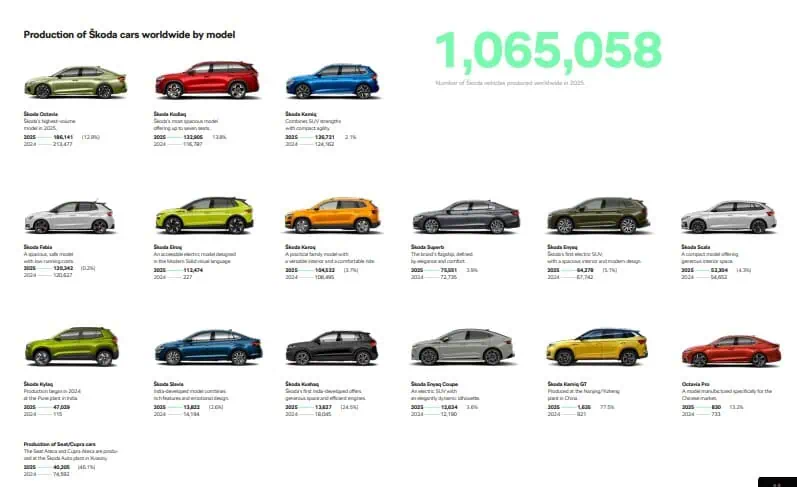Click the 'Škoda Scala' model name
This screenshot has width=797, height=487.
[x=696, y=247]
